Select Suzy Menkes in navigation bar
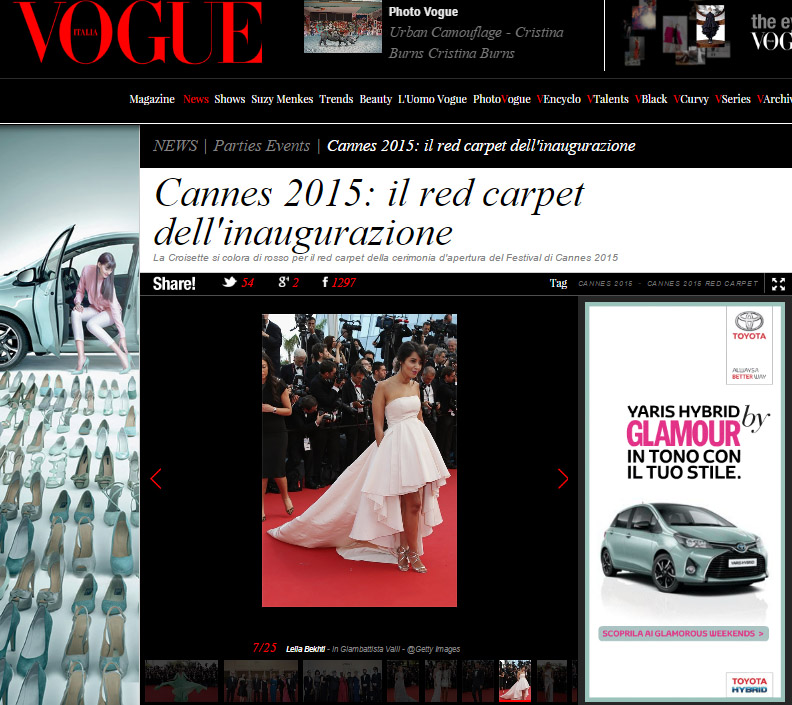 pyautogui.click(x=282, y=99)
